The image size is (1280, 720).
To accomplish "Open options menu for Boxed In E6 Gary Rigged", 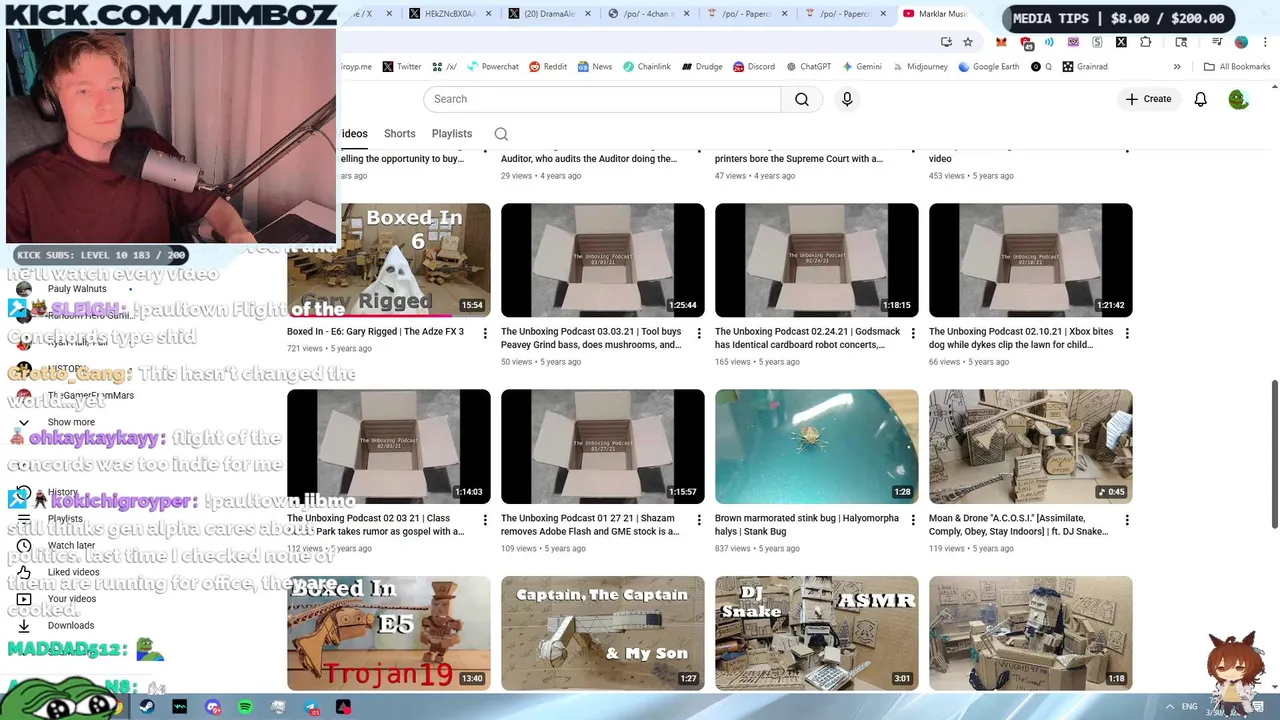I will click(485, 333).
